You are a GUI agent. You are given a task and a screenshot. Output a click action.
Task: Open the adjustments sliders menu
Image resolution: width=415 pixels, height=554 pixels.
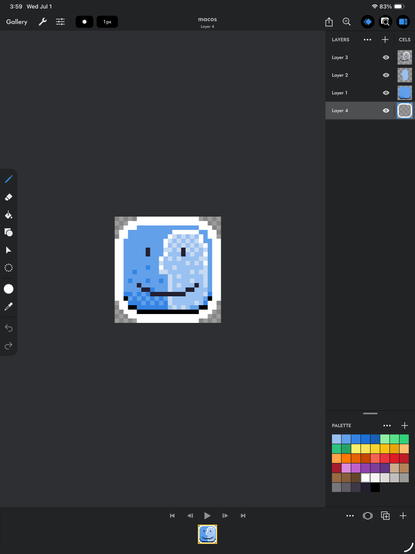click(x=60, y=22)
